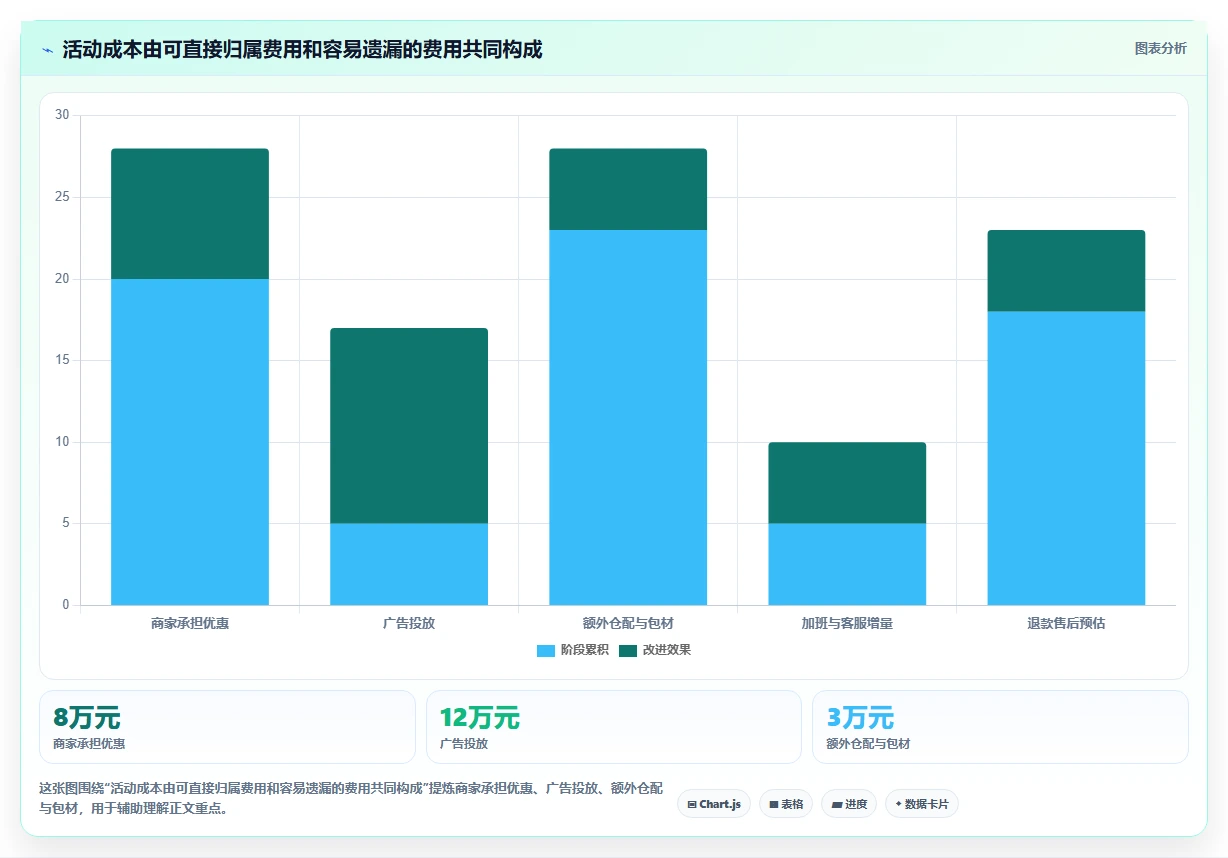Image resolution: width=1228 pixels, height=858 pixels.
Task: Click the y-axis value 5
Action: (65, 523)
